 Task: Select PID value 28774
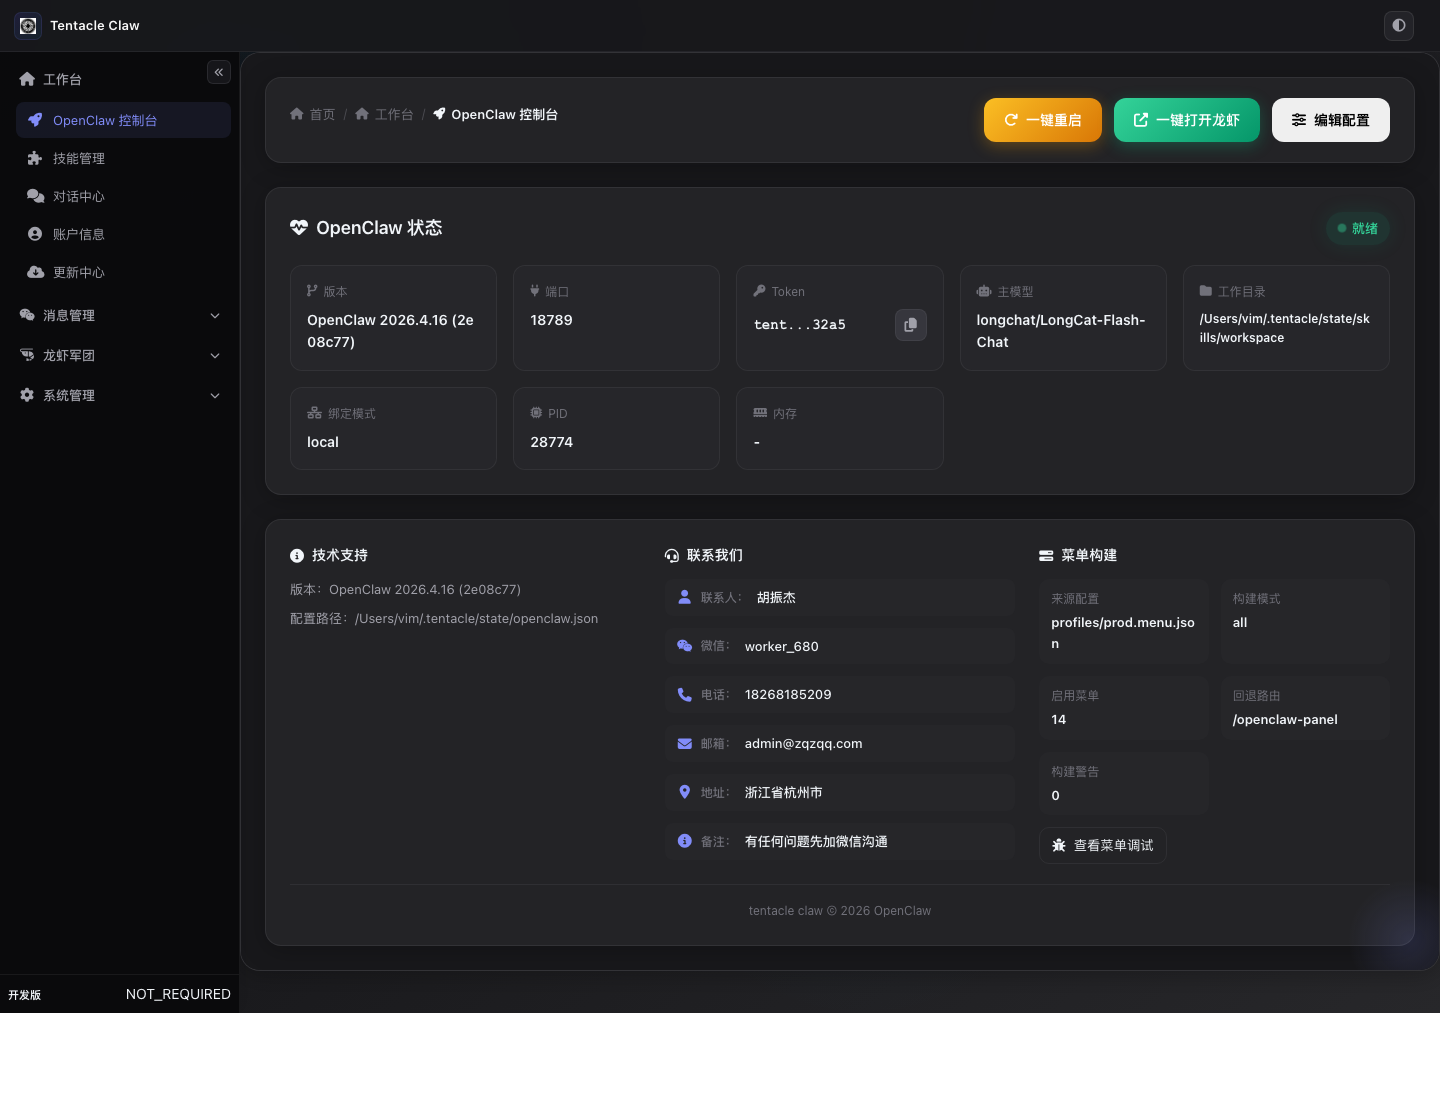(x=551, y=442)
